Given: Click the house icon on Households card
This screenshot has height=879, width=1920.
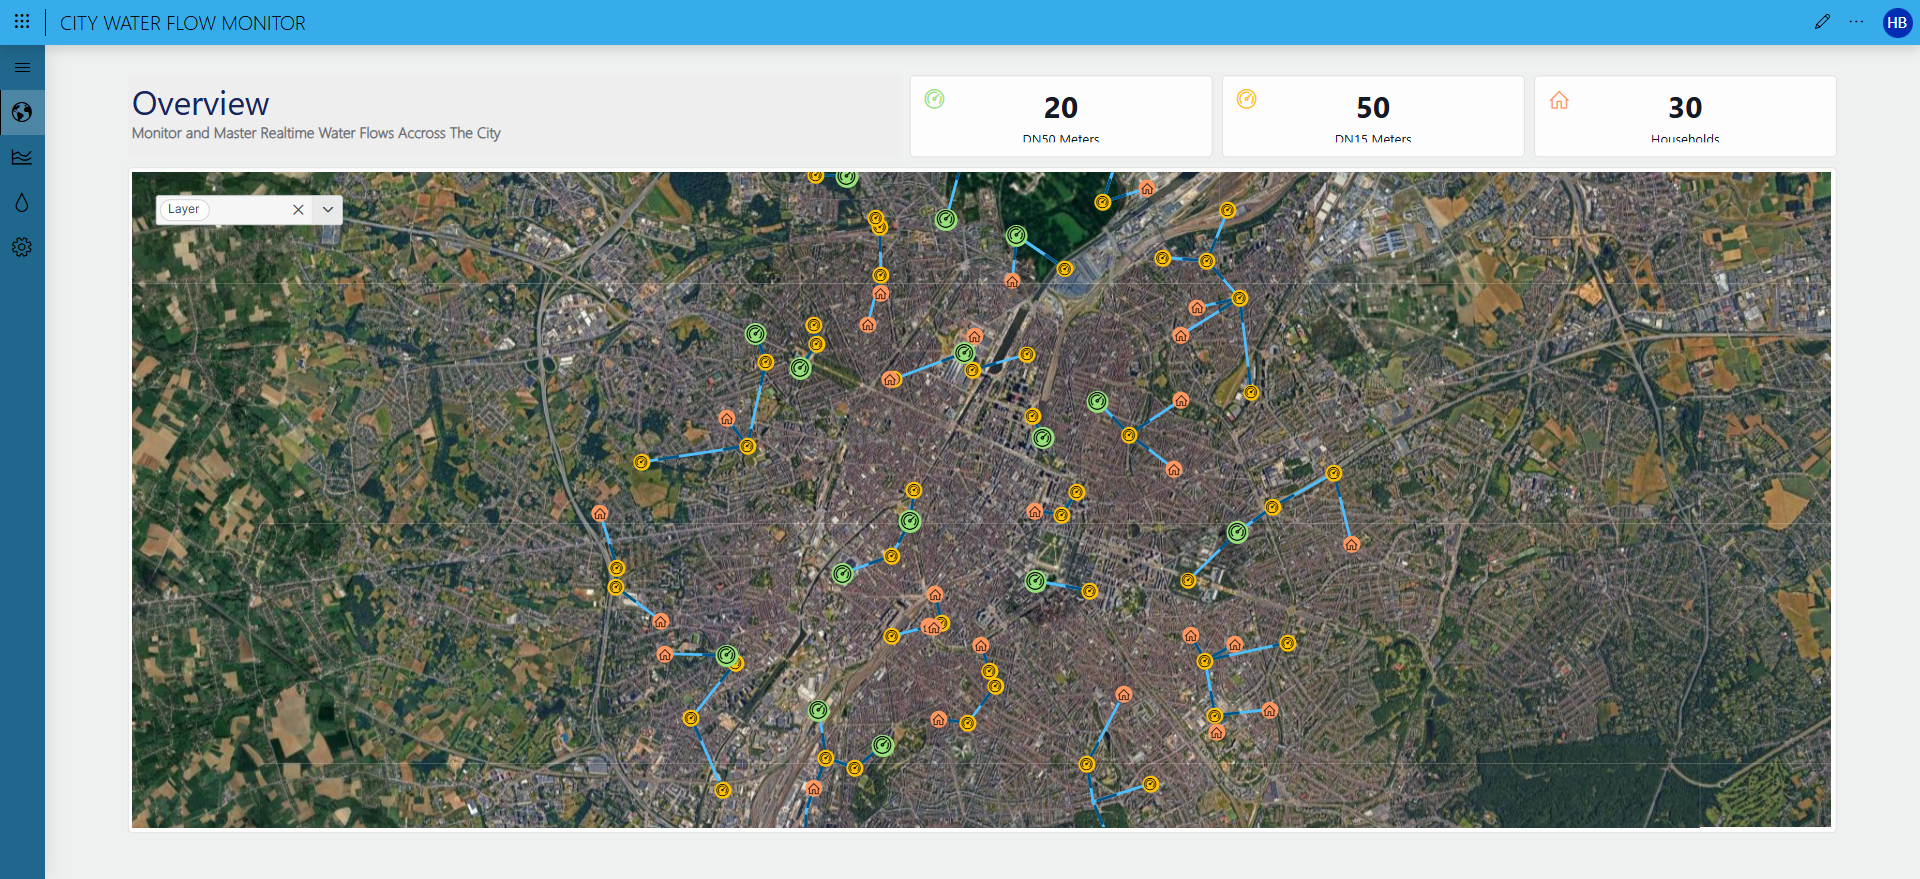Looking at the screenshot, I should 1559,100.
